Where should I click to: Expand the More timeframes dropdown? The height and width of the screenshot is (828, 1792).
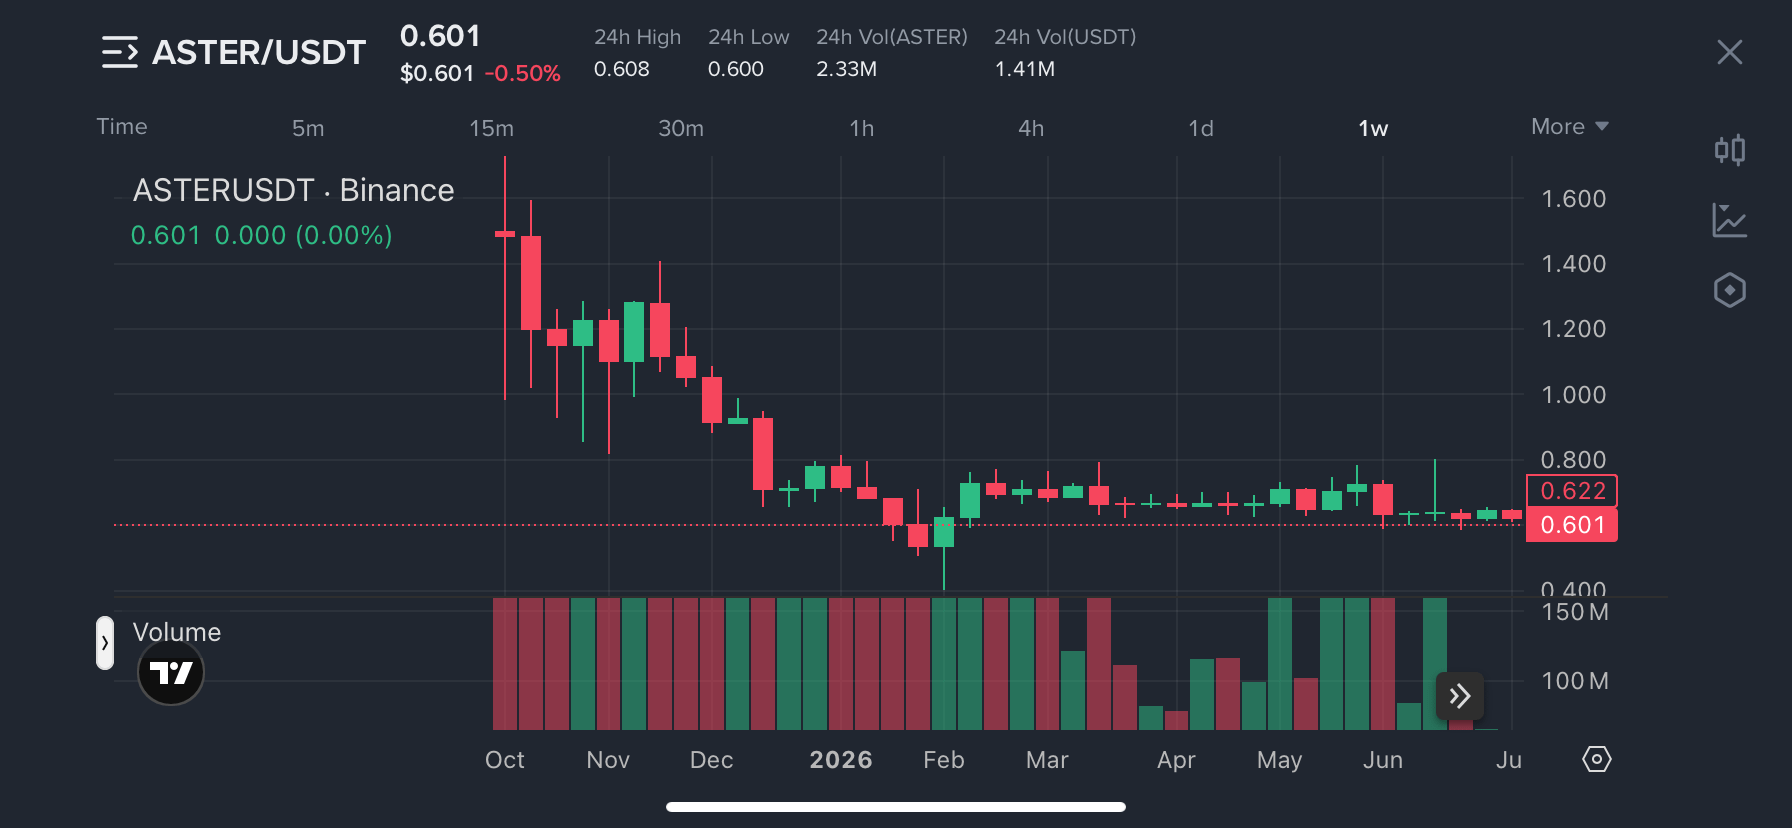[1569, 127]
